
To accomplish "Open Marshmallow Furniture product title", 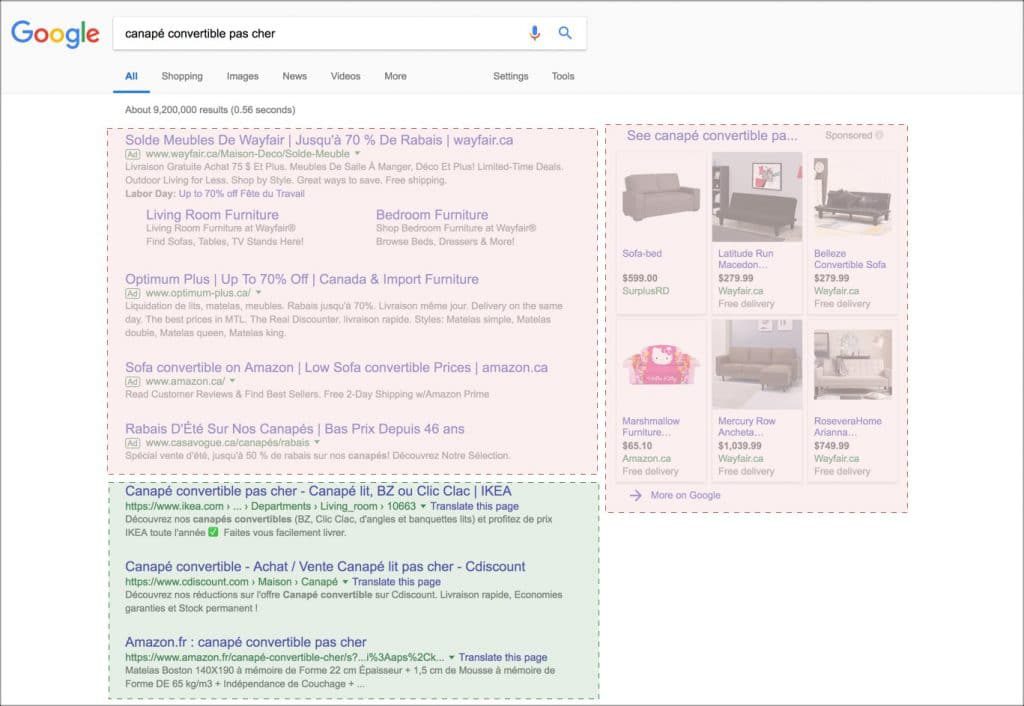I will [x=650, y=426].
